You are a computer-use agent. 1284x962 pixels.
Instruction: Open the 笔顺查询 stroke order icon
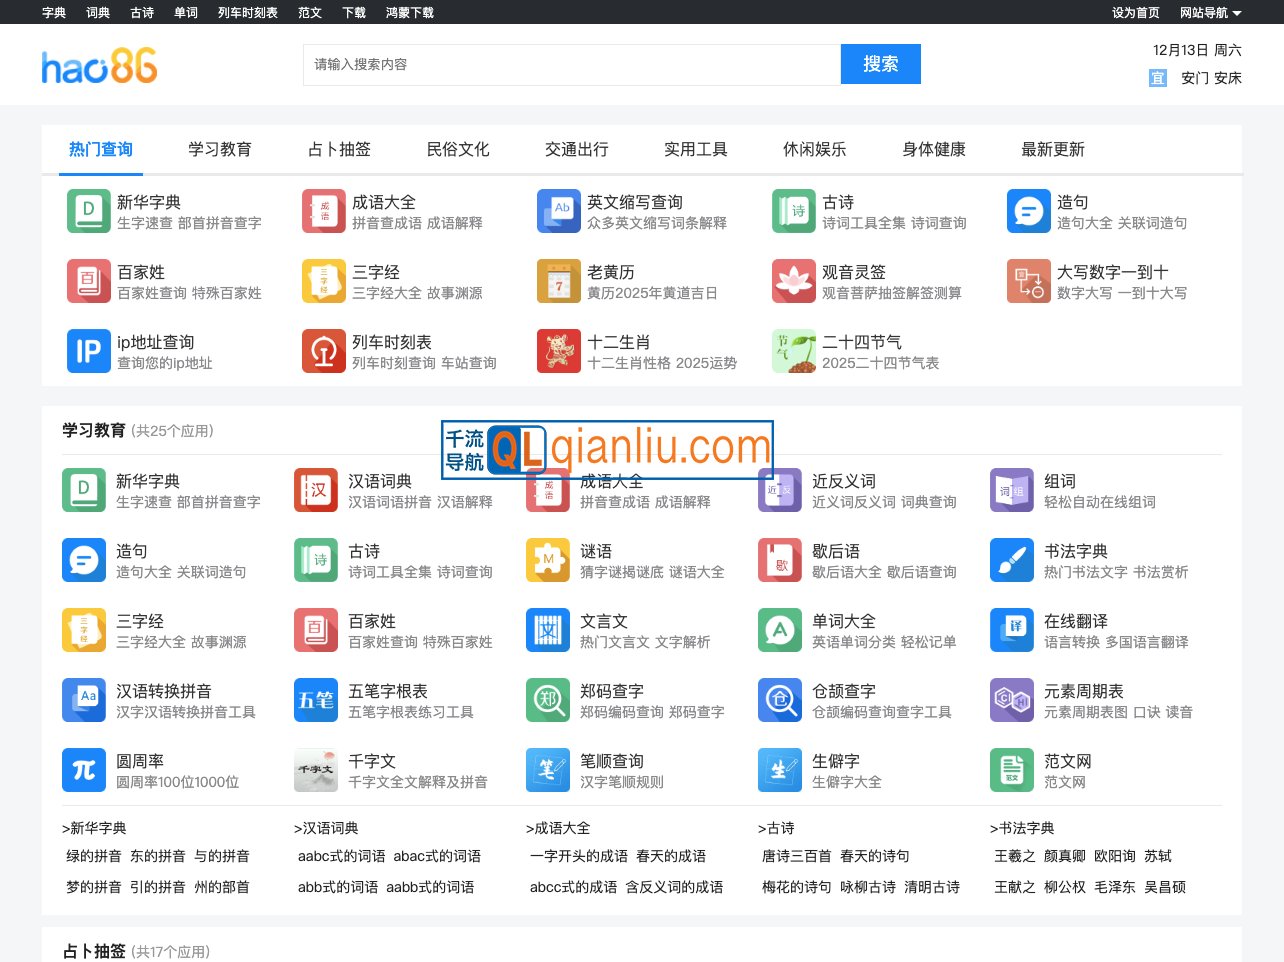[547, 769]
